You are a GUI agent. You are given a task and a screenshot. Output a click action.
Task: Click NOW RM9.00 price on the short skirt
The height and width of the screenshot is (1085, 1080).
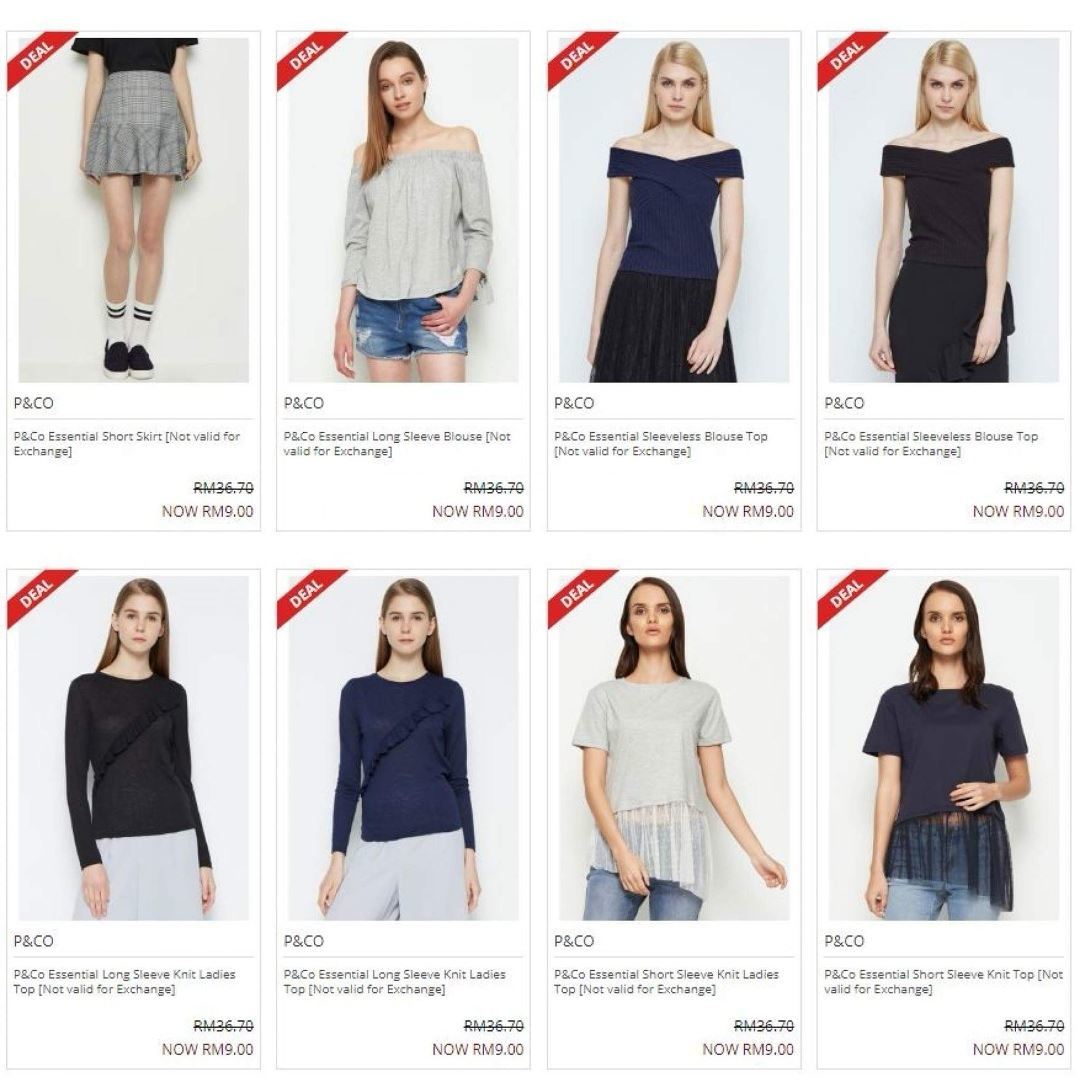tap(208, 511)
